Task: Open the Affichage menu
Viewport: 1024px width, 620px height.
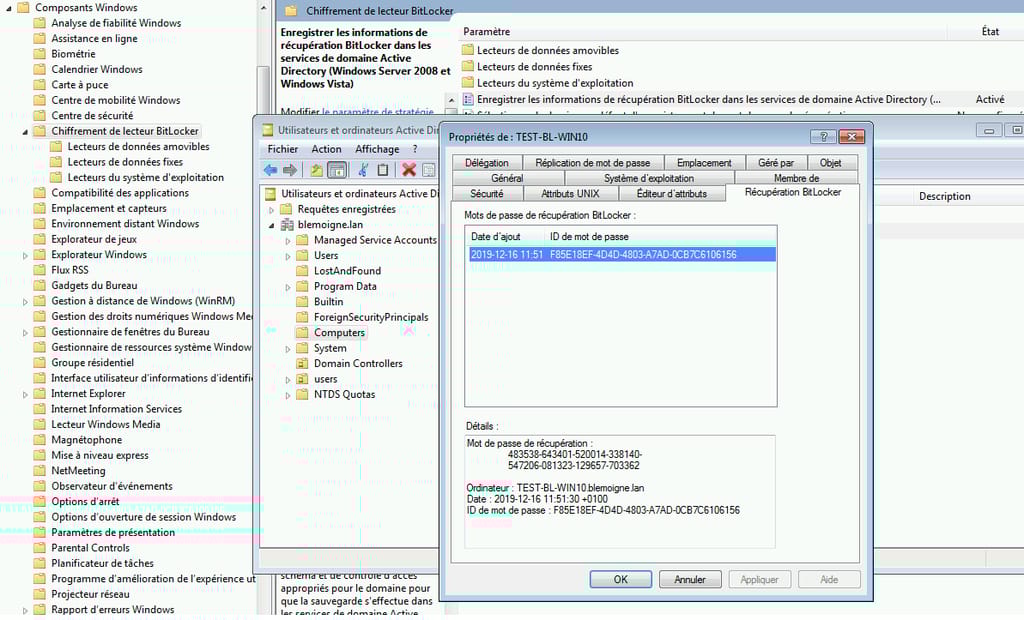Action: tap(376, 148)
